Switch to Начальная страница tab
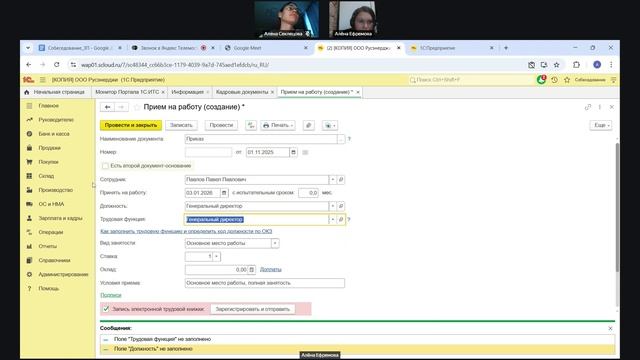This screenshot has width=640, height=360. pyautogui.click(x=55, y=92)
